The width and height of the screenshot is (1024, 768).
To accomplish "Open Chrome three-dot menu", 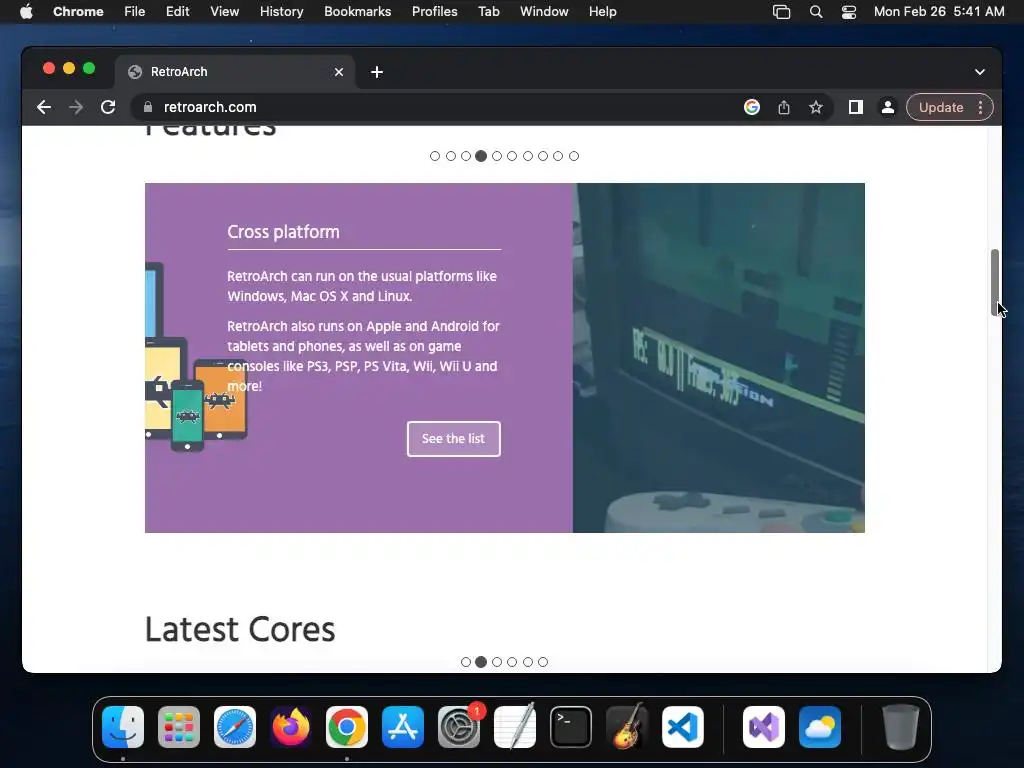I will [980, 107].
